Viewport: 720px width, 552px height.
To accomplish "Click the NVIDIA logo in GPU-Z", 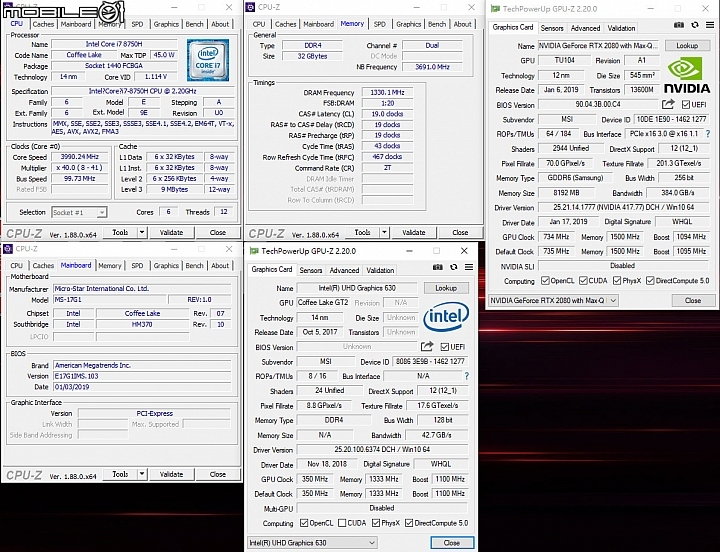I will [686, 75].
